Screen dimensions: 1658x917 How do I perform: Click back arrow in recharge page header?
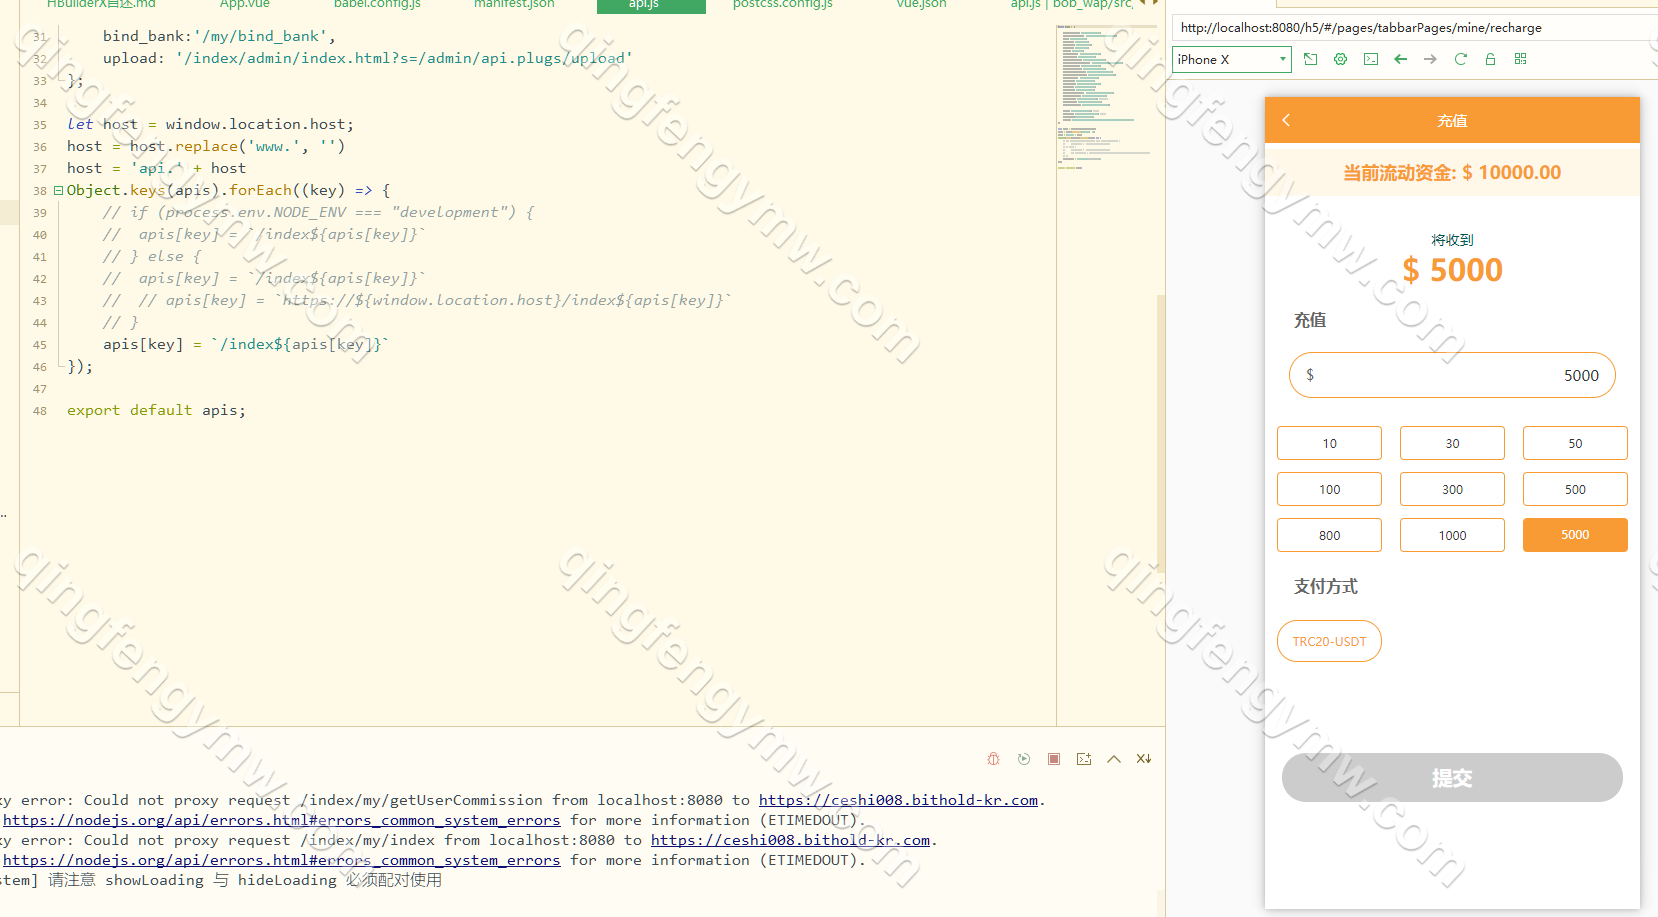pyautogui.click(x=1287, y=120)
